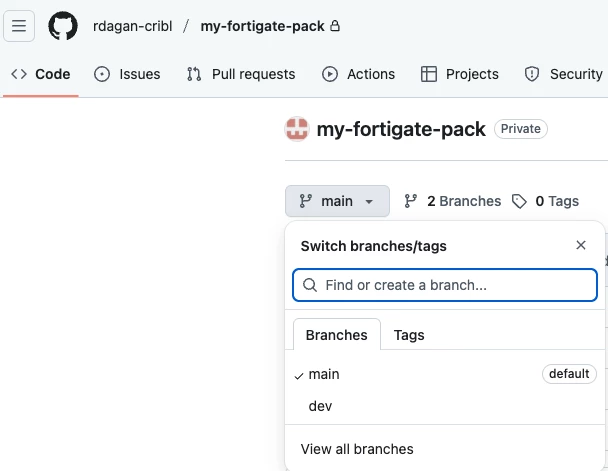The width and height of the screenshot is (608, 471).
Task: Open the rdagan-cribl owner link
Action: click(x=133, y=26)
